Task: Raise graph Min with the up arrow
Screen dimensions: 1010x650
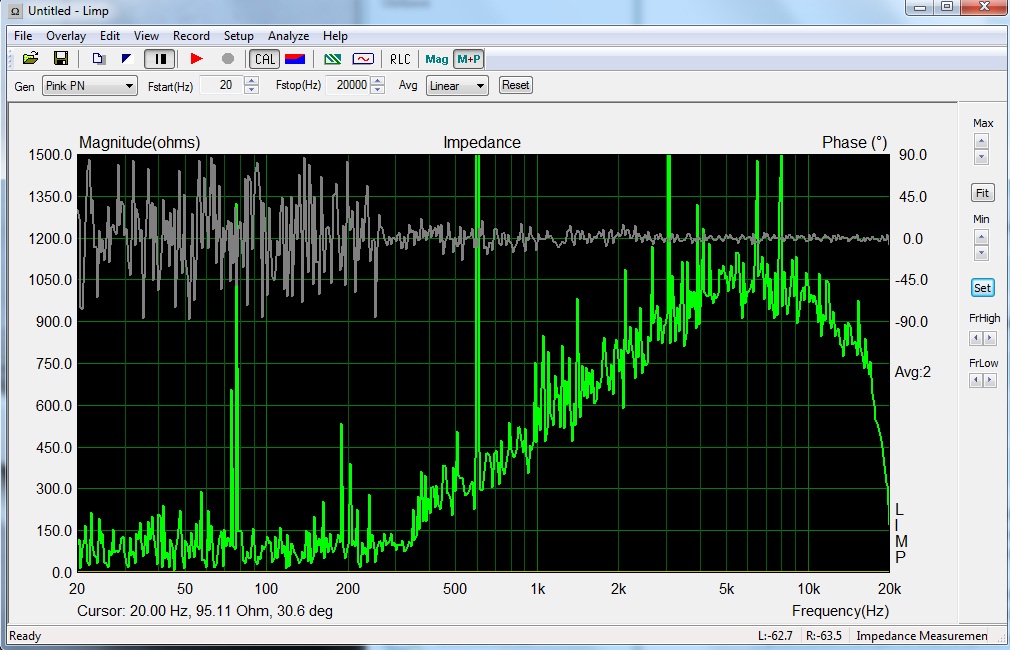Action: pos(981,237)
